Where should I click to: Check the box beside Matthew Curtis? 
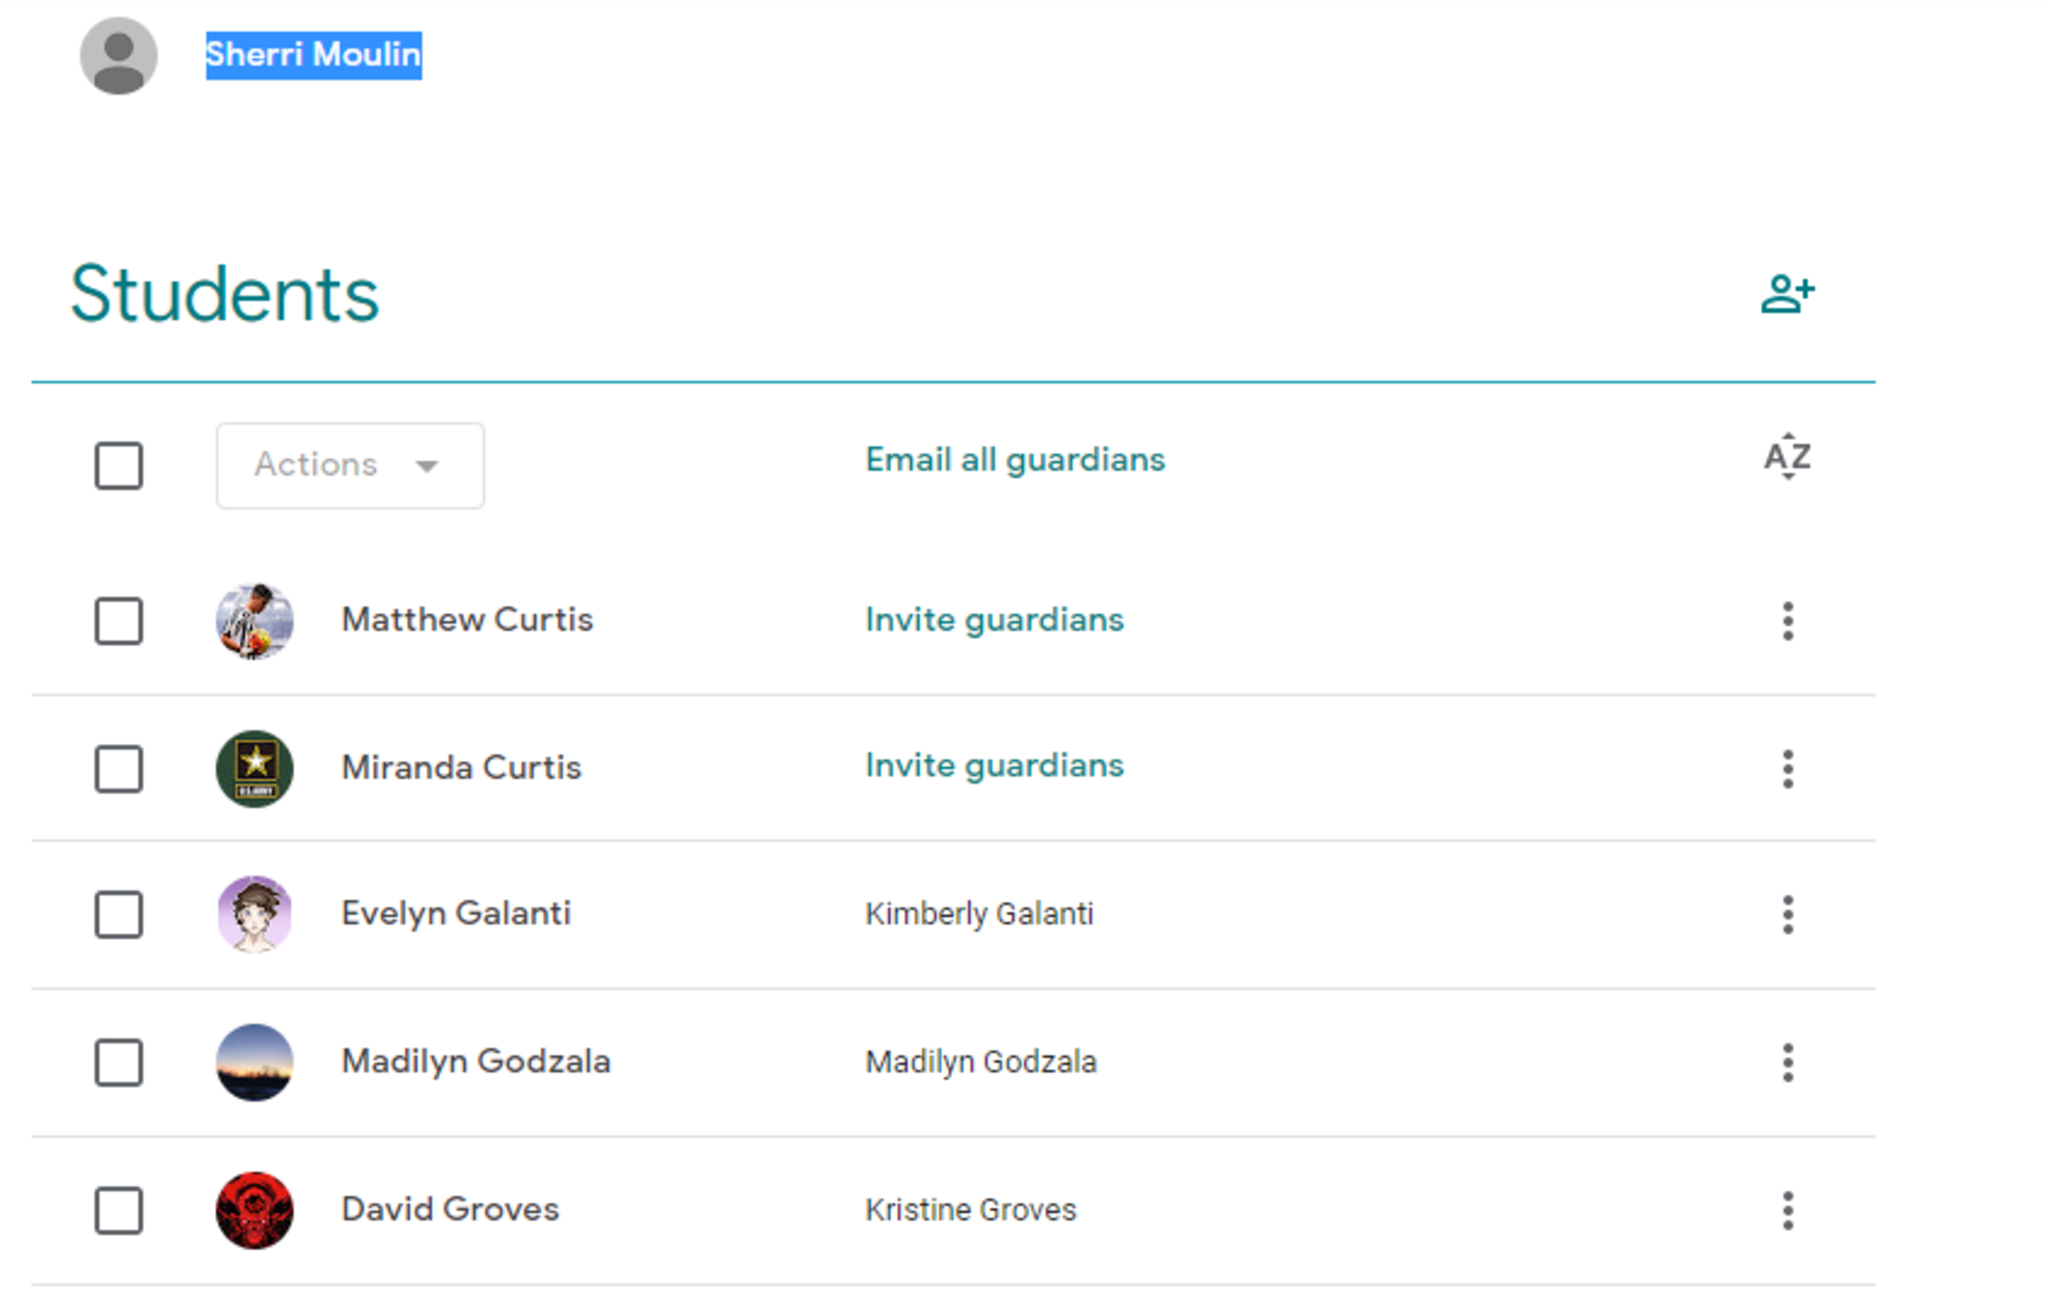click(118, 621)
